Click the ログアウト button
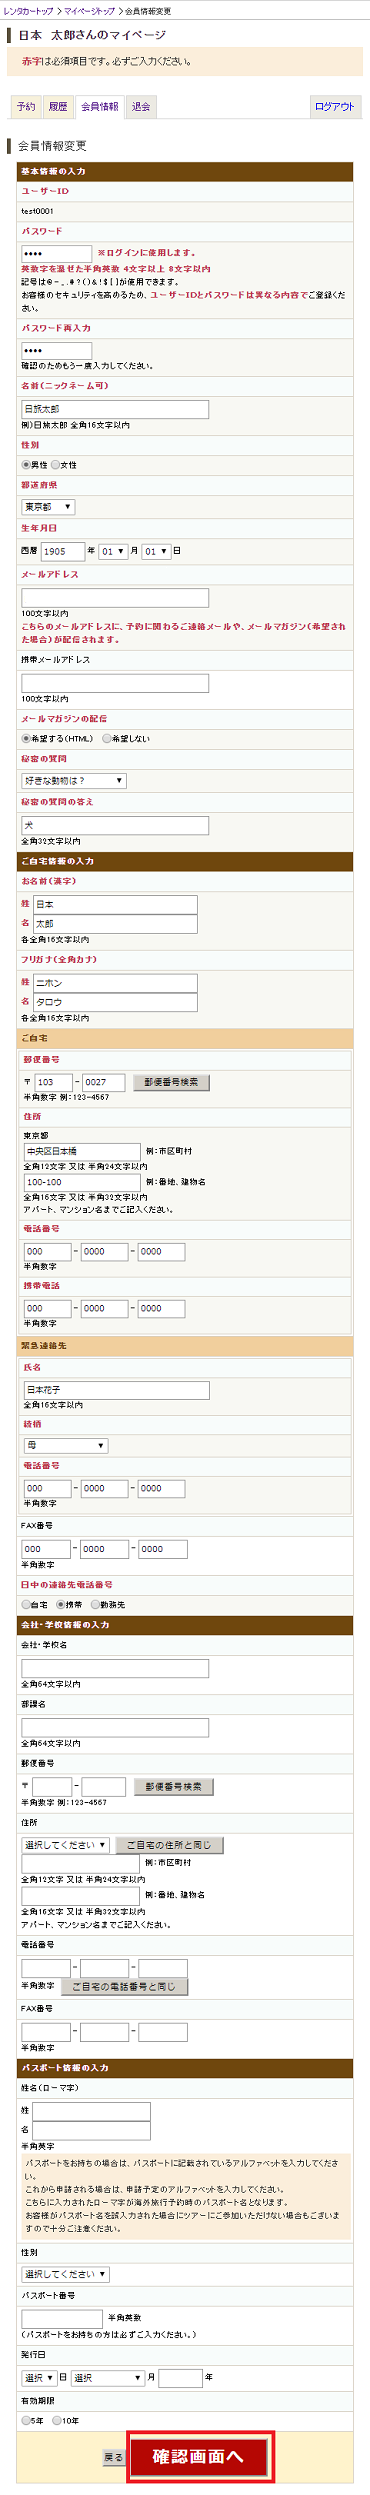This screenshot has height=2495, width=370. click(334, 107)
